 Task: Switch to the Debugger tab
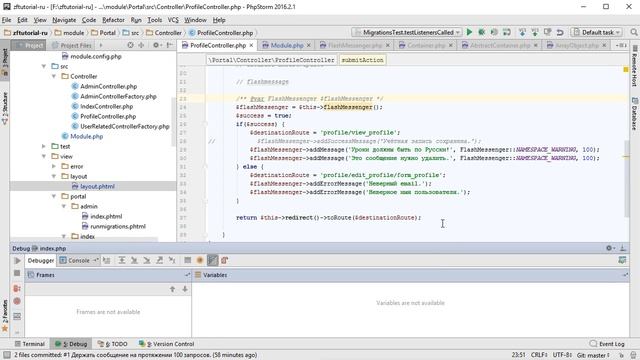[x=41, y=260]
